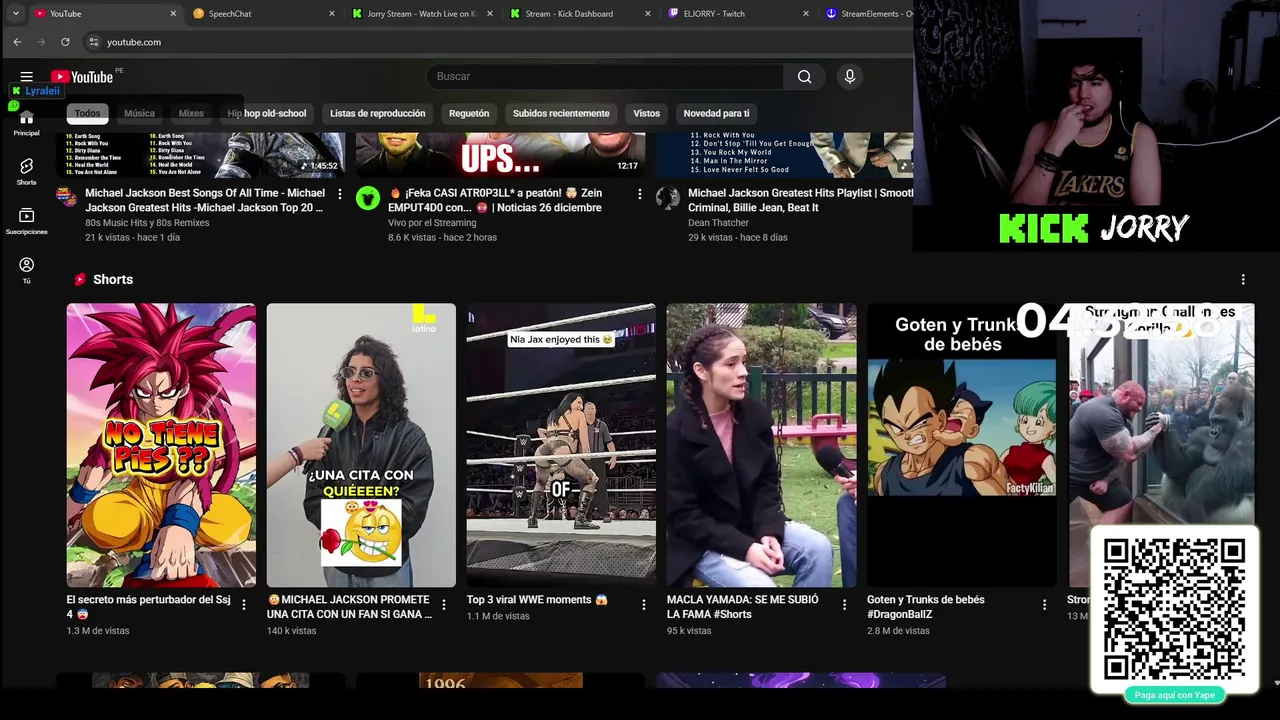Screen dimensions: 1280x720
Task: Open more options for the Shorts section
Action: coord(1243,280)
